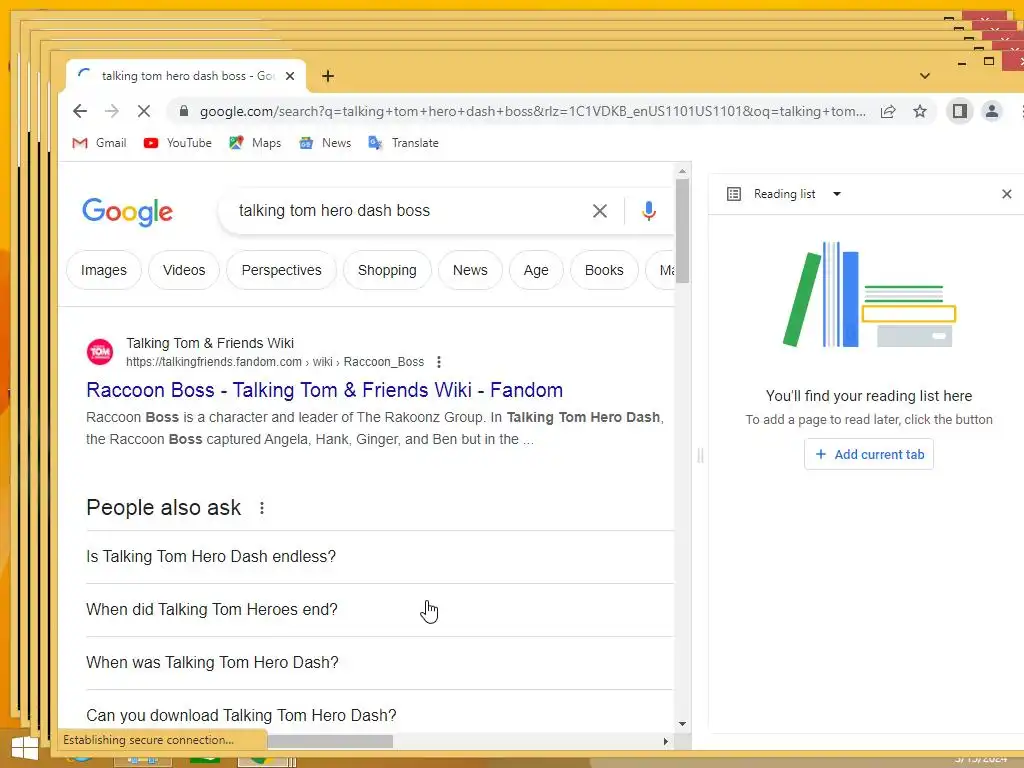Open the Reading list dropdown arrow
Image resolution: width=1024 pixels, height=768 pixels.
pyautogui.click(x=837, y=194)
